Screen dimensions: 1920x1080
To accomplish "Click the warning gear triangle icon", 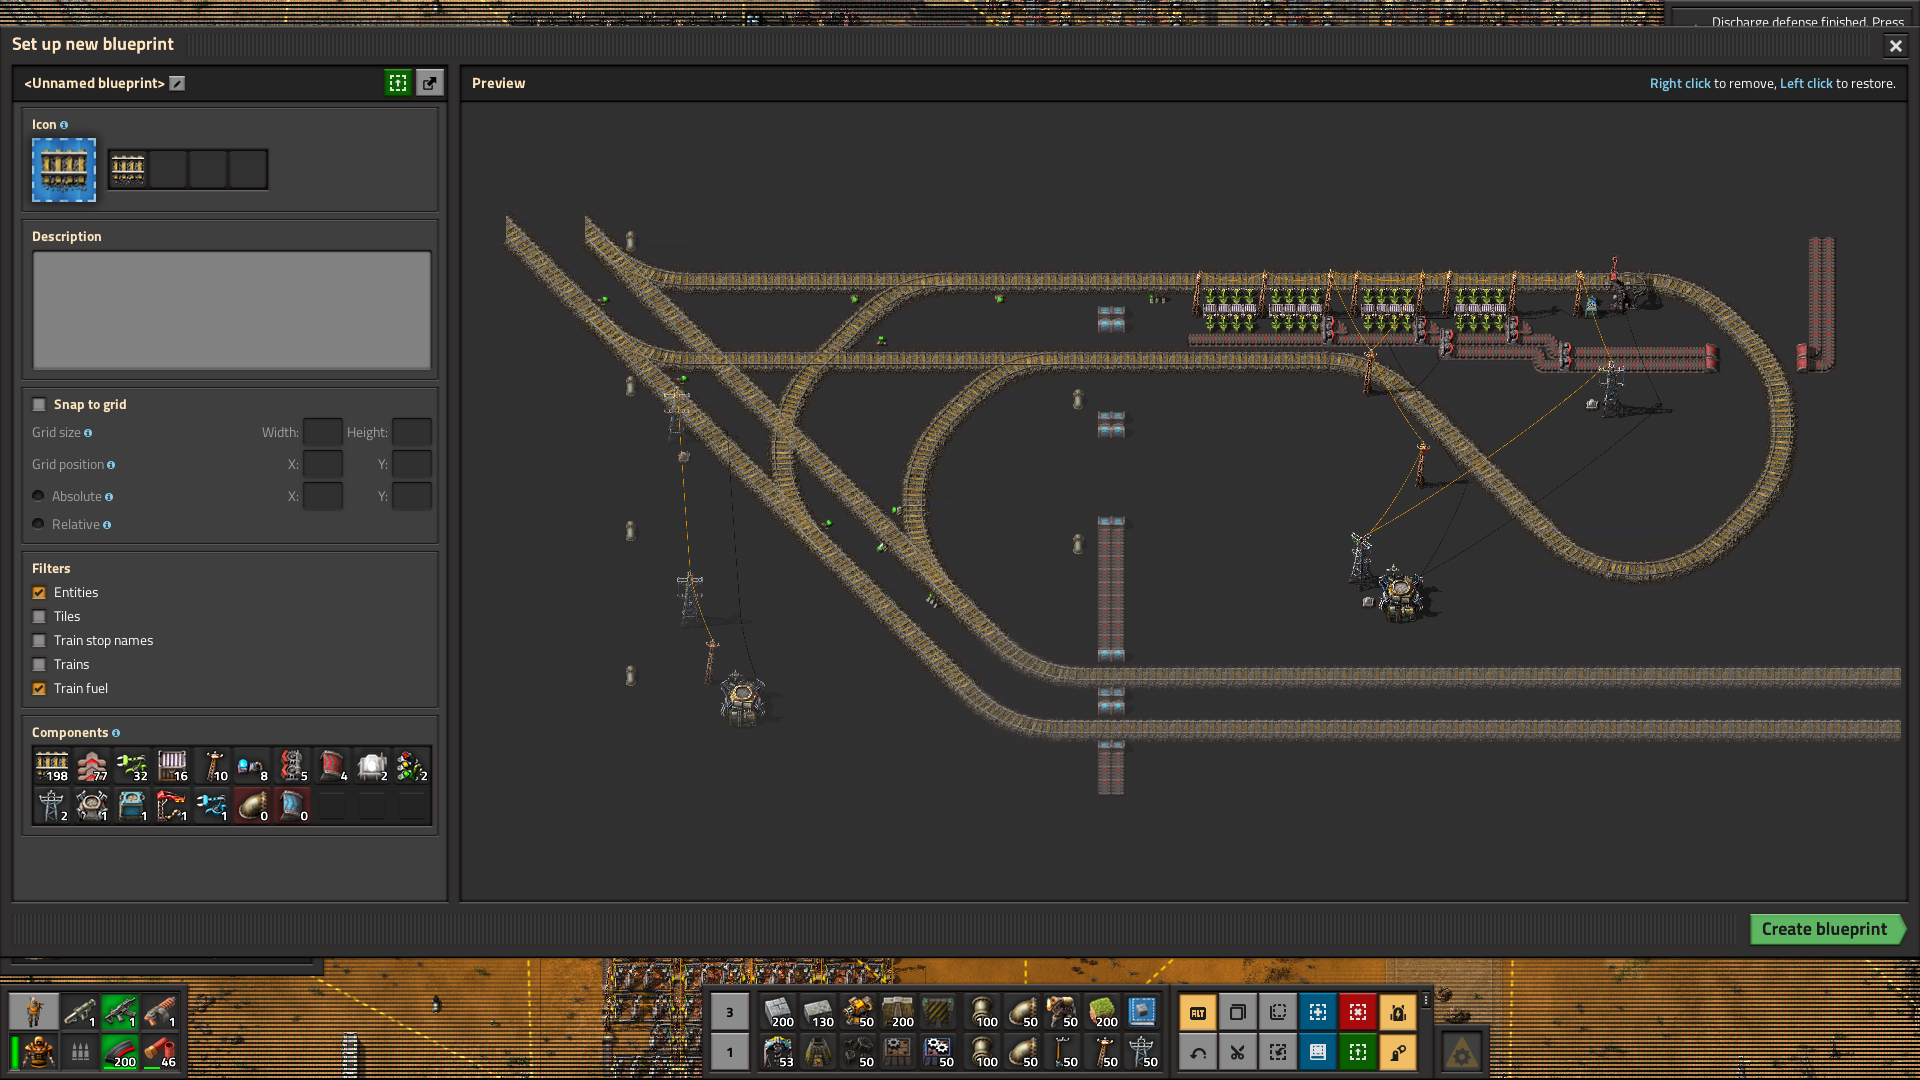I will [1462, 1053].
